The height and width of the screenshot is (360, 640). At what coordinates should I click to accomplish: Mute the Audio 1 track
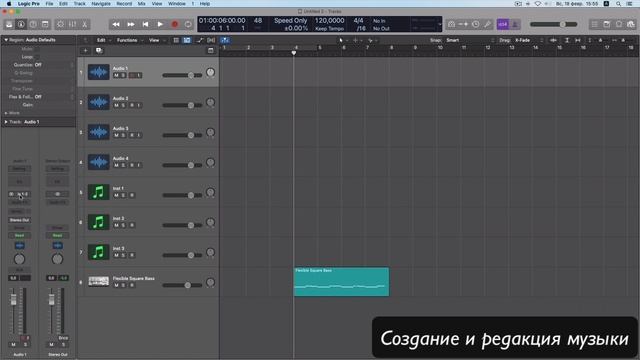[116, 76]
